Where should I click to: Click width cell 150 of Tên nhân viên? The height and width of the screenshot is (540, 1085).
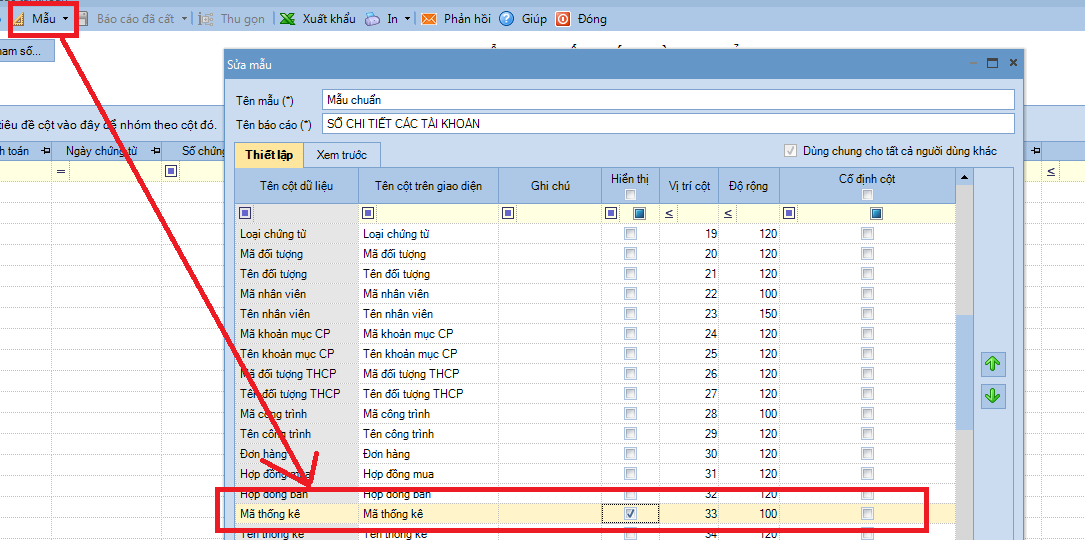(749, 314)
